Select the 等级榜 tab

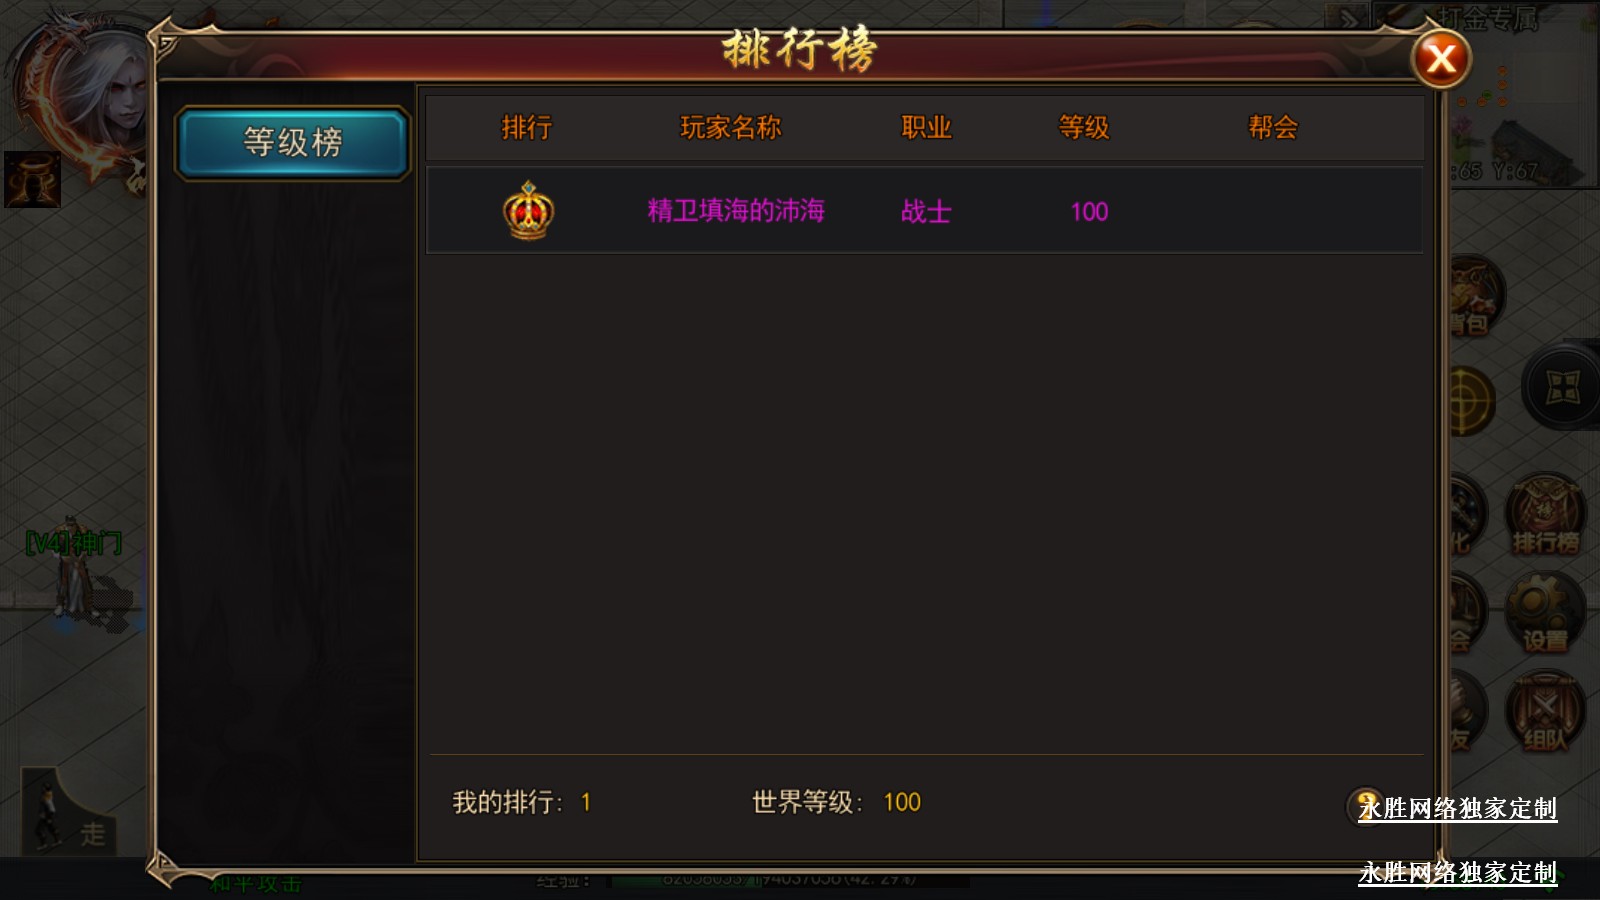(x=292, y=143)
